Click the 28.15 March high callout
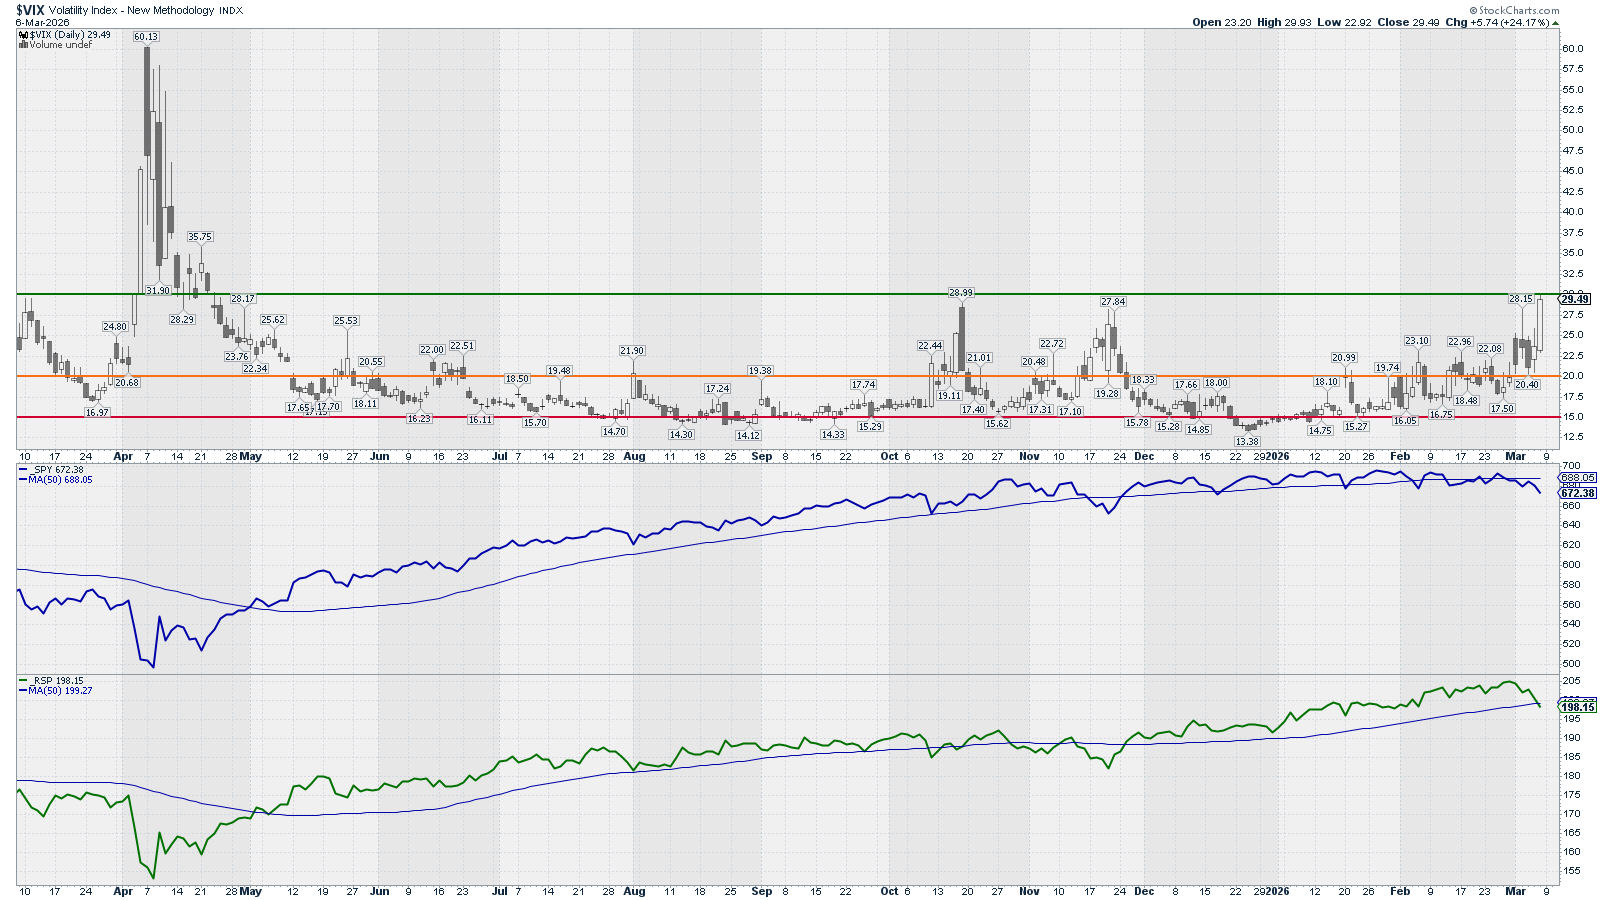The width and height of the screenshot is (1600, 900). click(x=1520, y=299)
